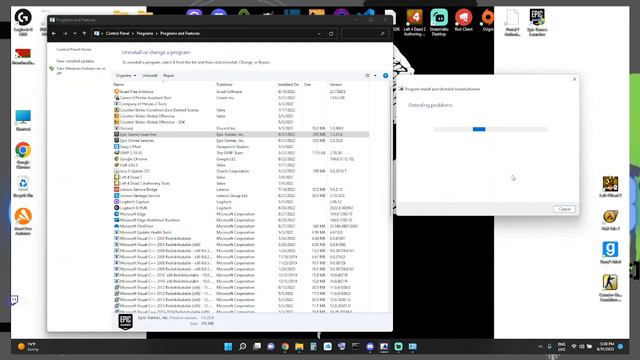Click the Programs and Features help icon
Viewport: 640px width, 360px height.
(x=385, y=76)
